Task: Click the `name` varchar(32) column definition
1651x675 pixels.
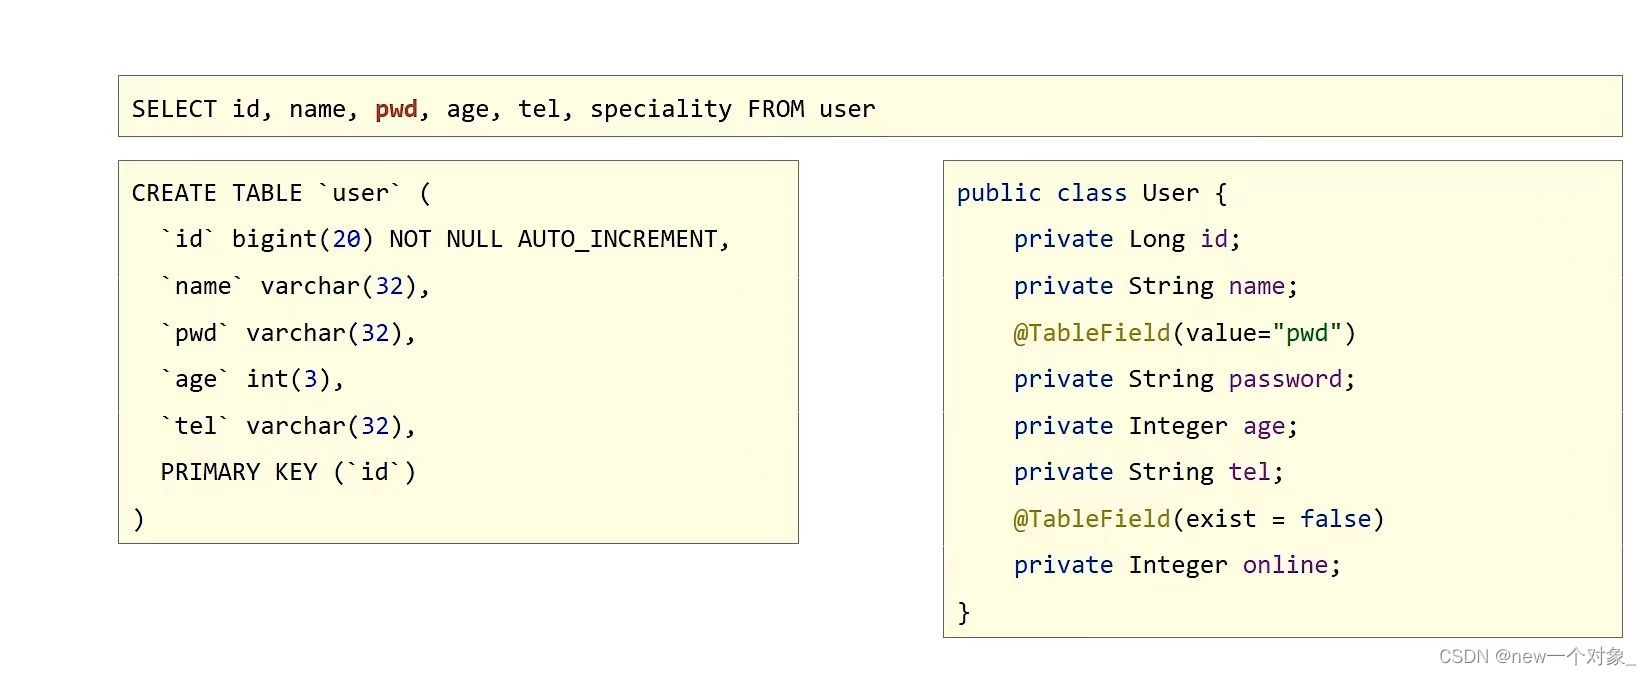Action: point(295,286)
